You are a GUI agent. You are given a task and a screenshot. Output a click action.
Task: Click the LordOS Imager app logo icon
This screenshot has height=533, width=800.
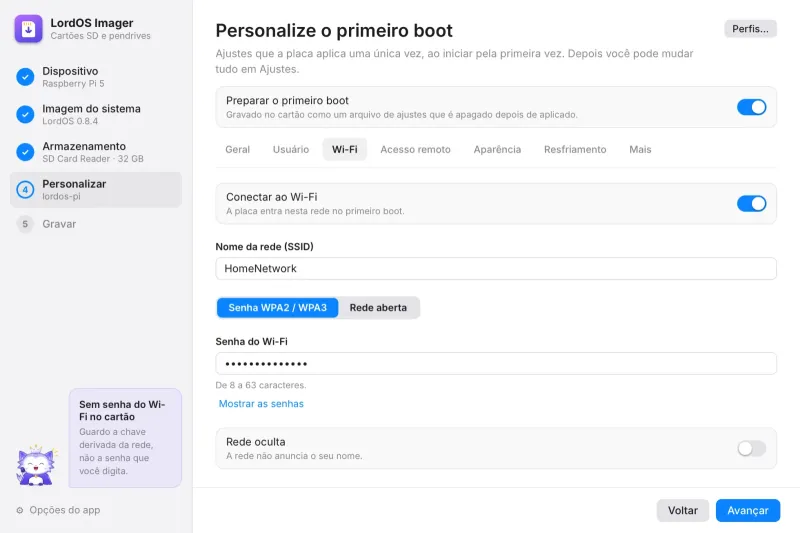click(x=29, y=29)
